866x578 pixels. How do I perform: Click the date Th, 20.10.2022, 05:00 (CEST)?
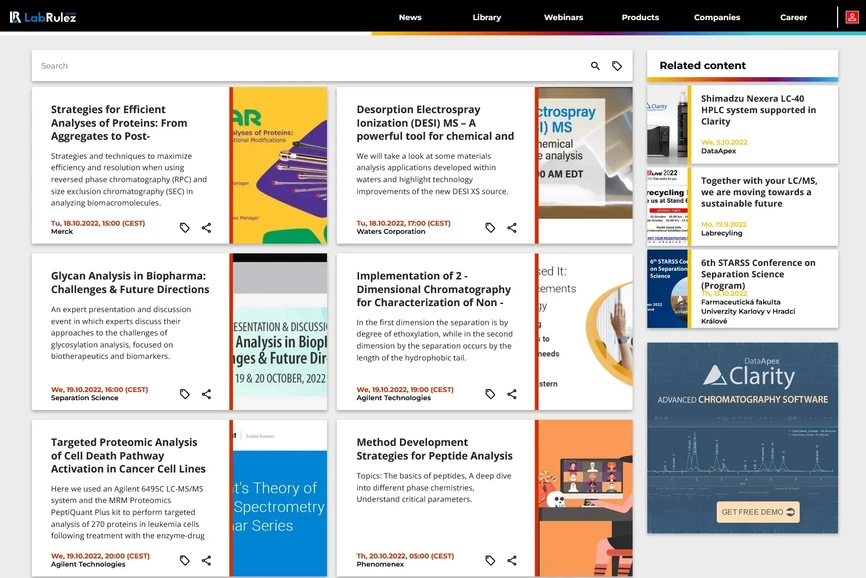[x=405, y=556]
